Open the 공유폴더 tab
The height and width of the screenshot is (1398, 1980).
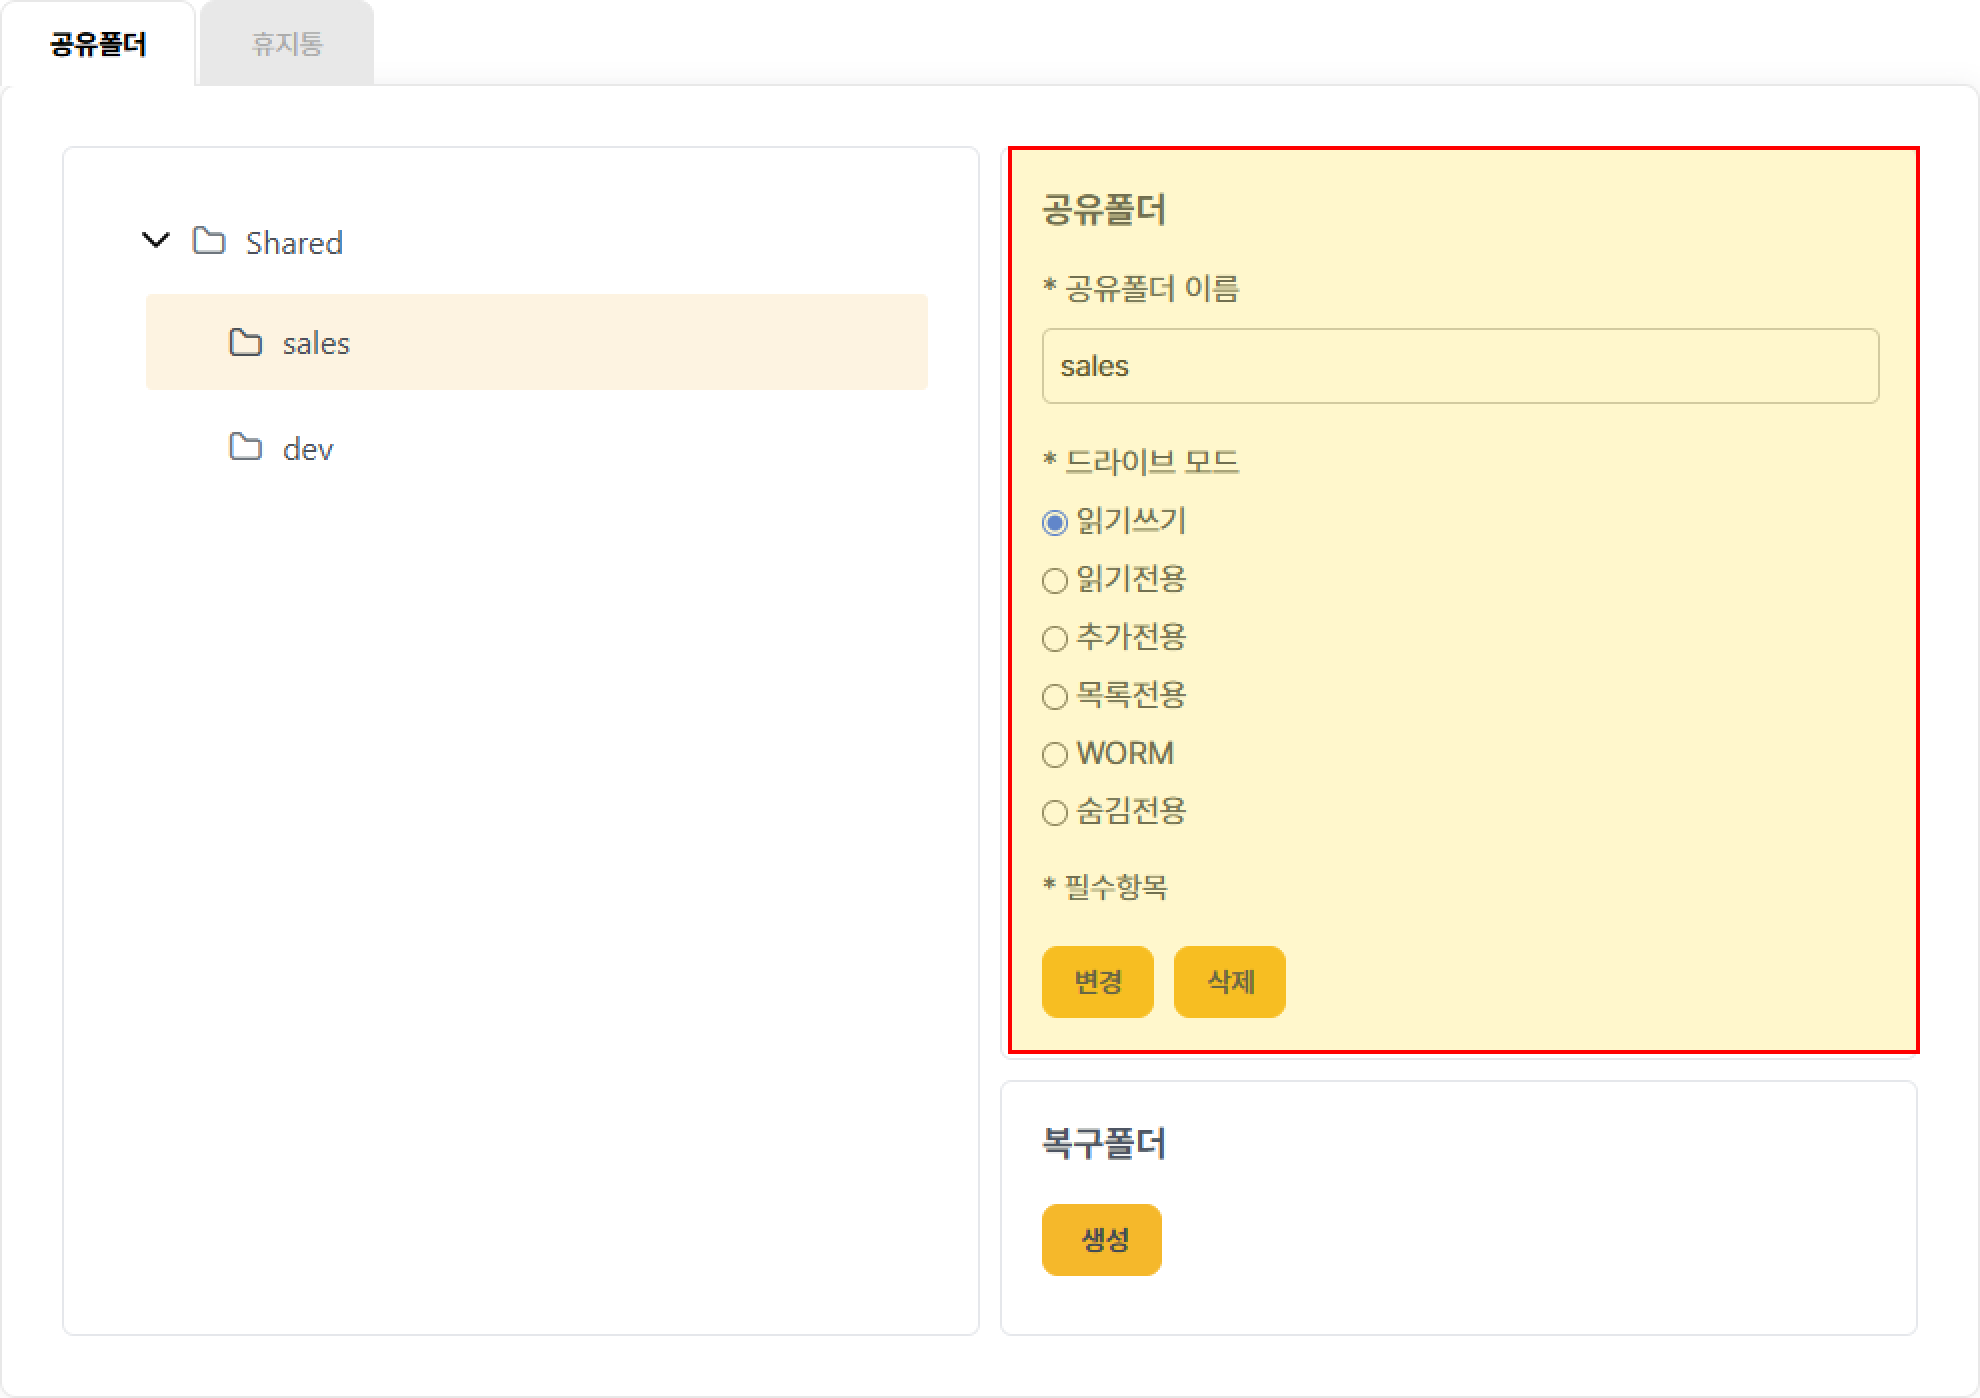point(98,44)
